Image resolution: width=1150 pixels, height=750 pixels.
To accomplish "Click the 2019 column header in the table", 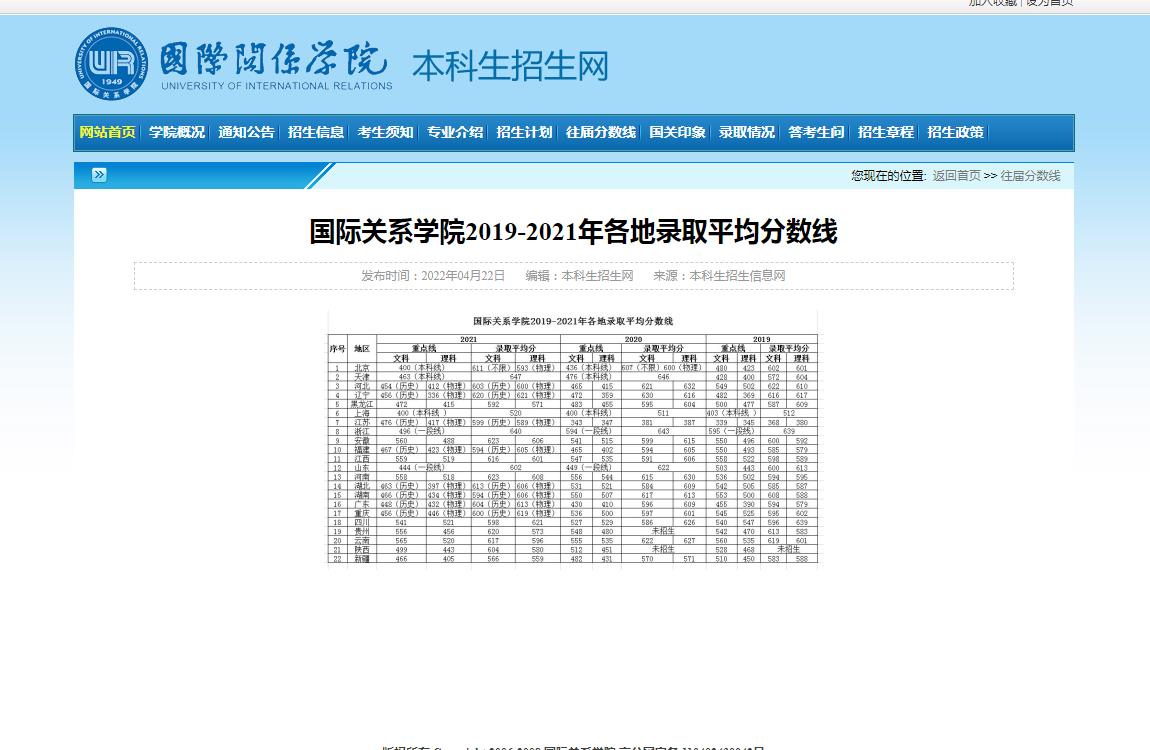I will 762,339.
